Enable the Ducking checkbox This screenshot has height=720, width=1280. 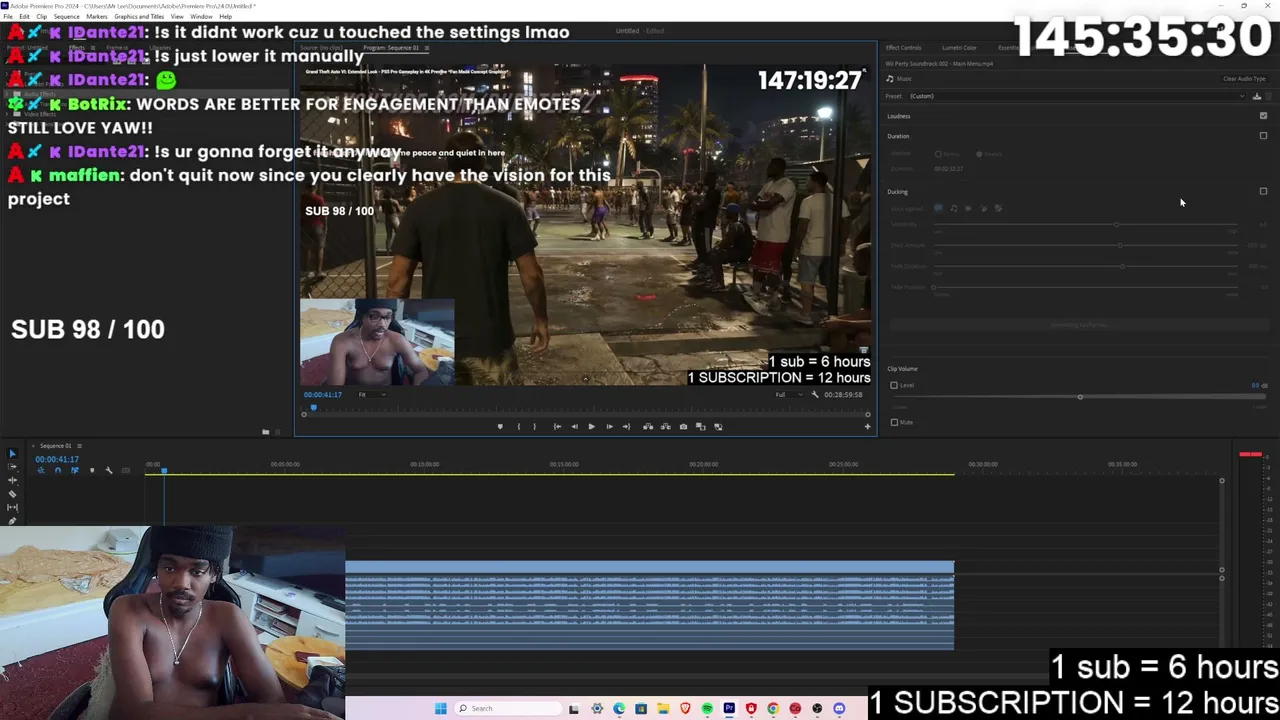1263,191
